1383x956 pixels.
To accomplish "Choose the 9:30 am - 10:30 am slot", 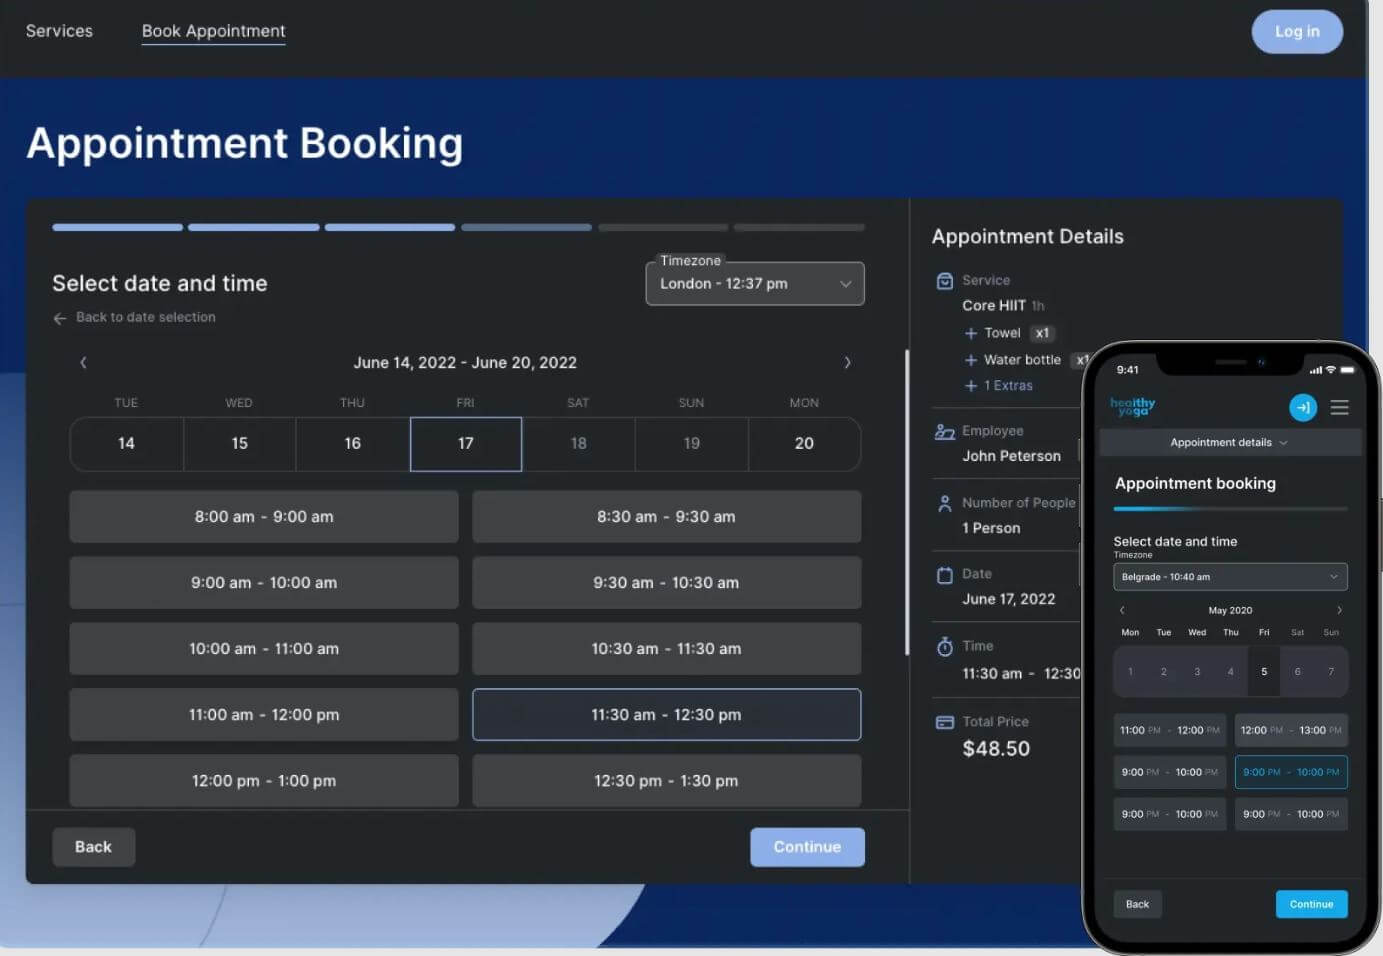I will pos(666,583).
